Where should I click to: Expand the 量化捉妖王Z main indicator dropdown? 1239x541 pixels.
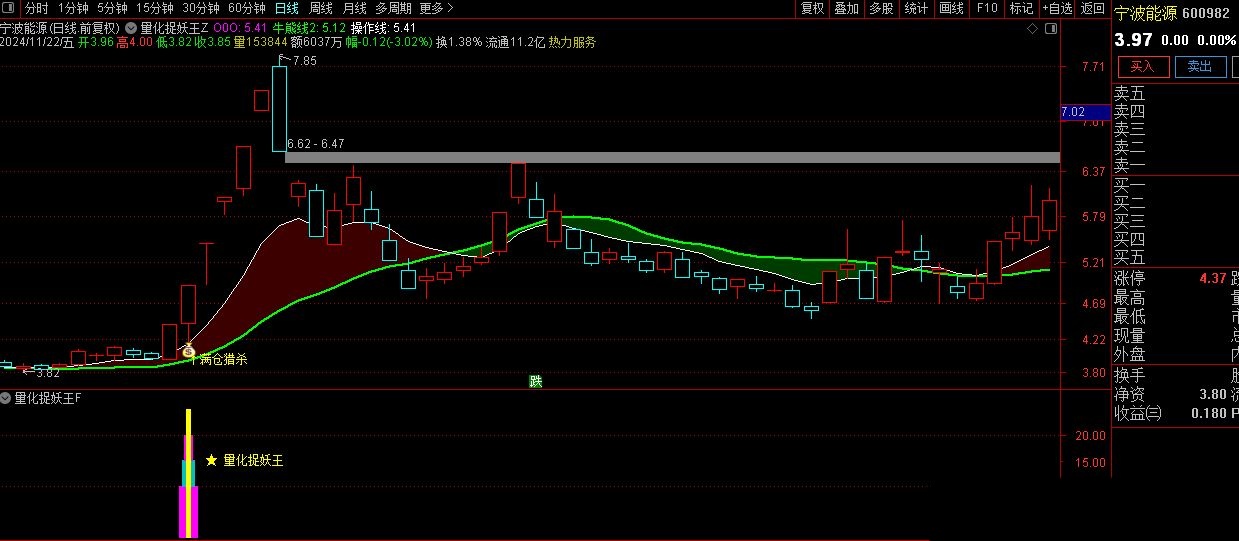(132, 28)
